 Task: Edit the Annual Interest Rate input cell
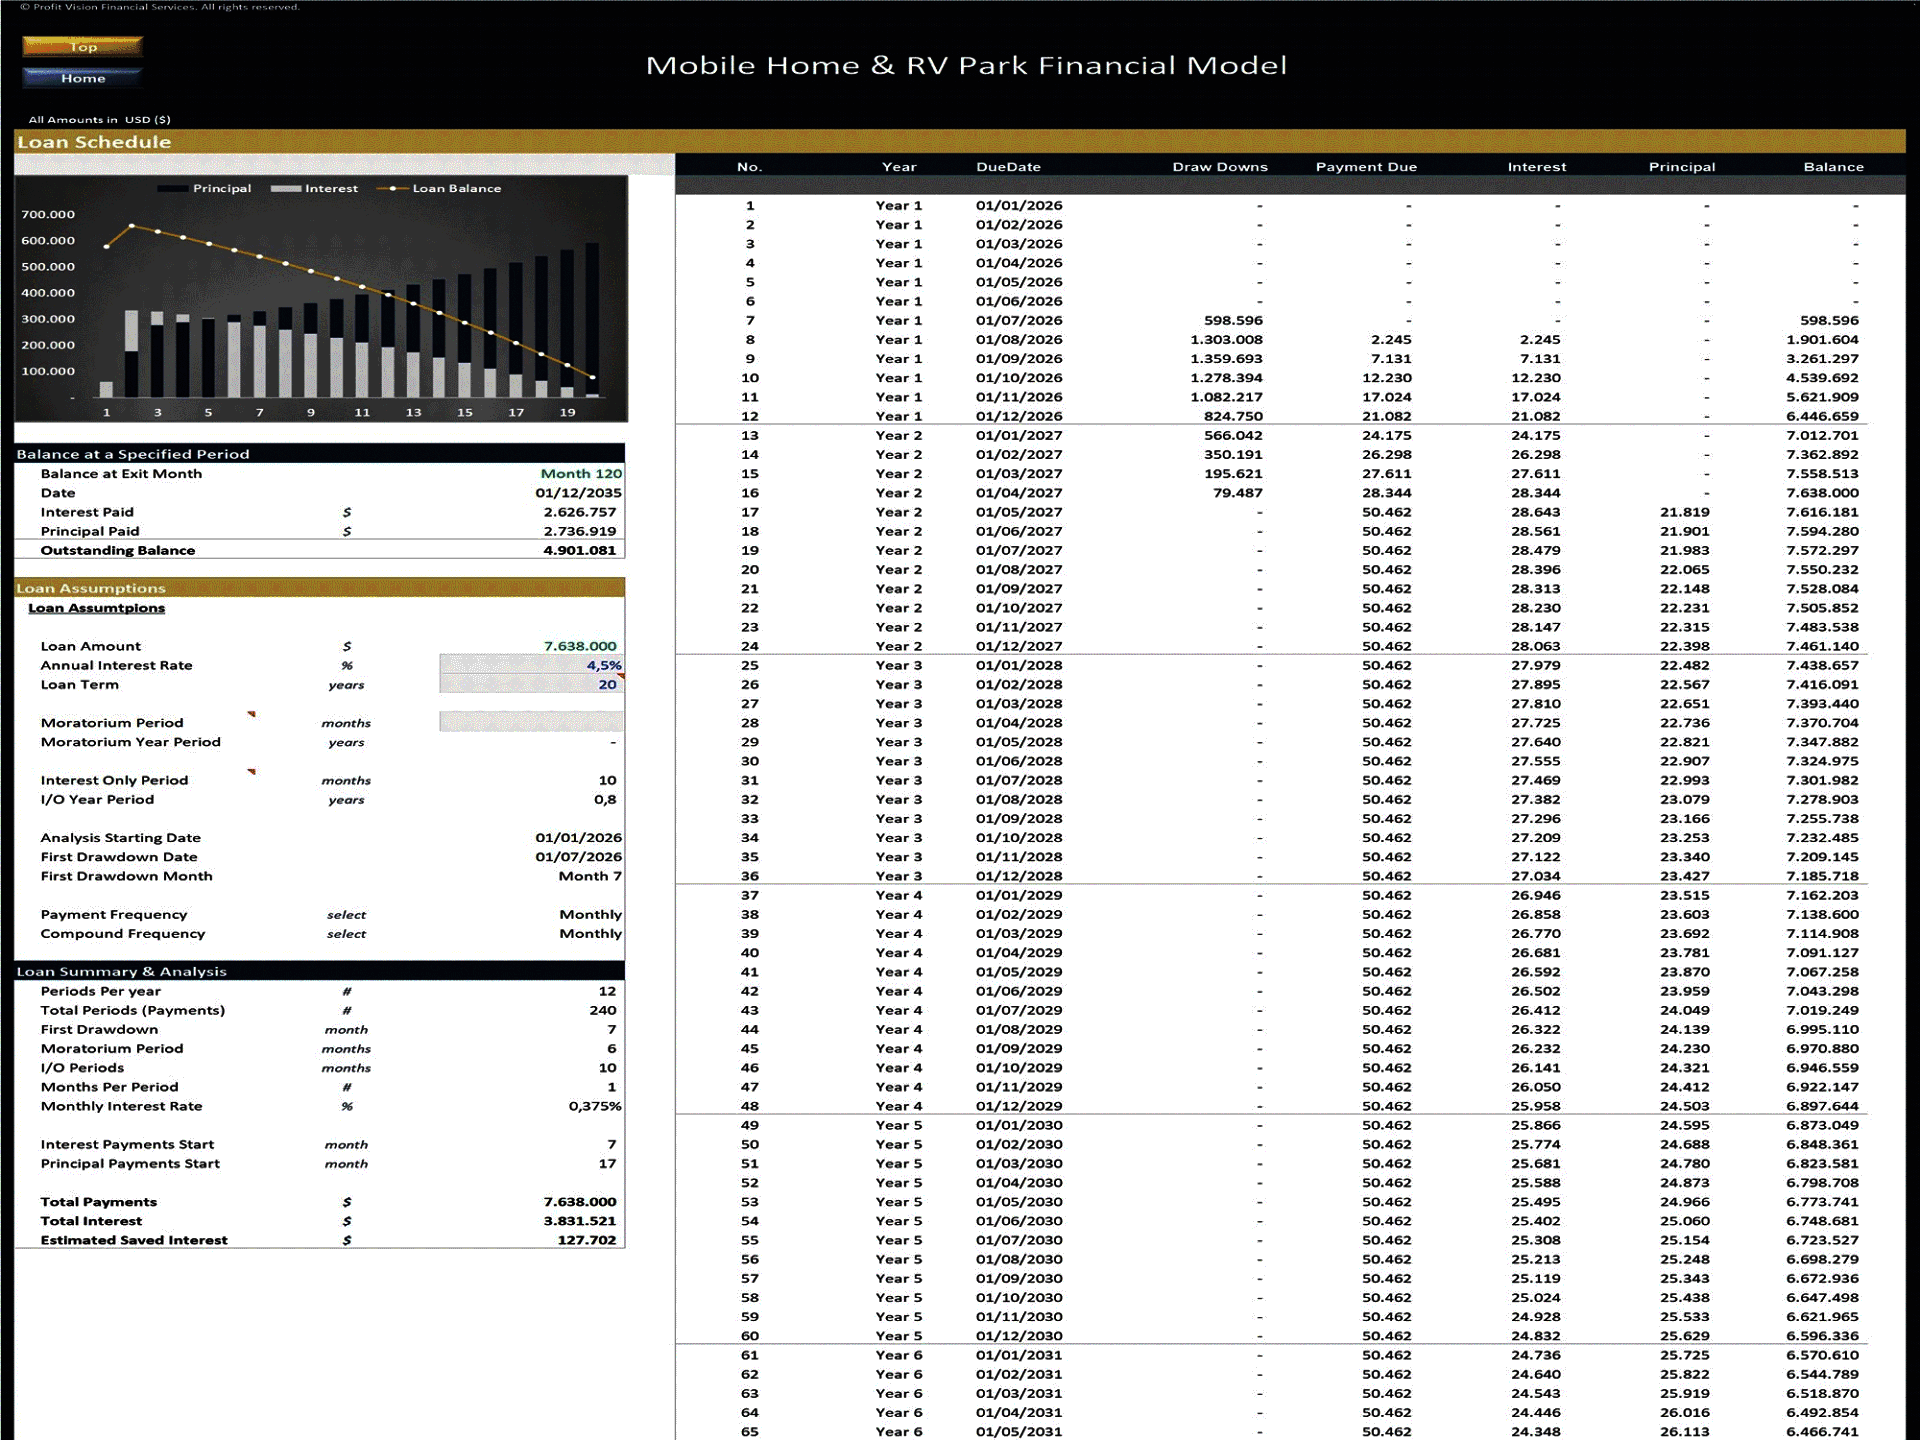coord(530,665)
